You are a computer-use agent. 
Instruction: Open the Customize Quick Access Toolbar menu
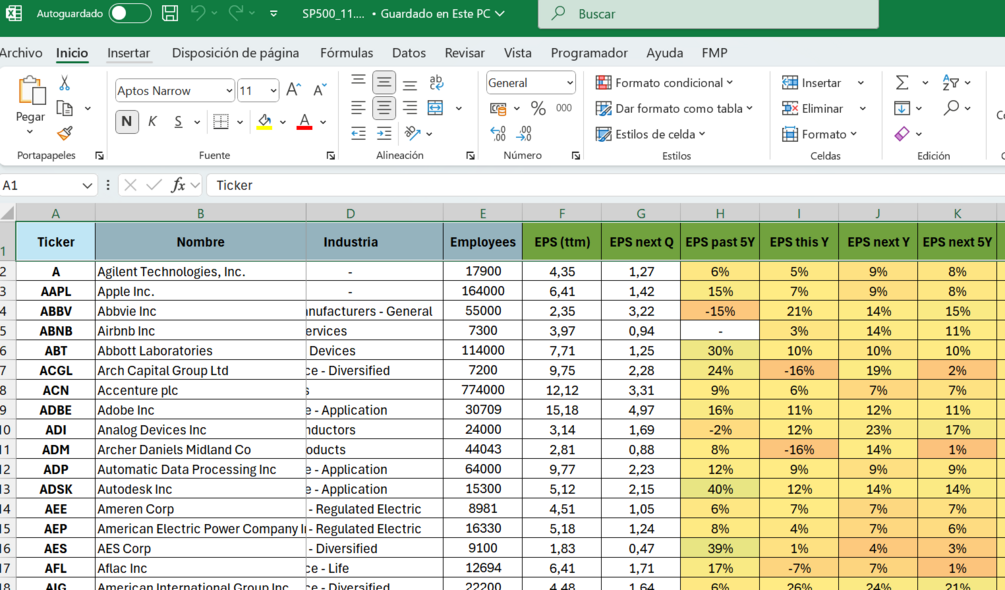pos(274,13)
